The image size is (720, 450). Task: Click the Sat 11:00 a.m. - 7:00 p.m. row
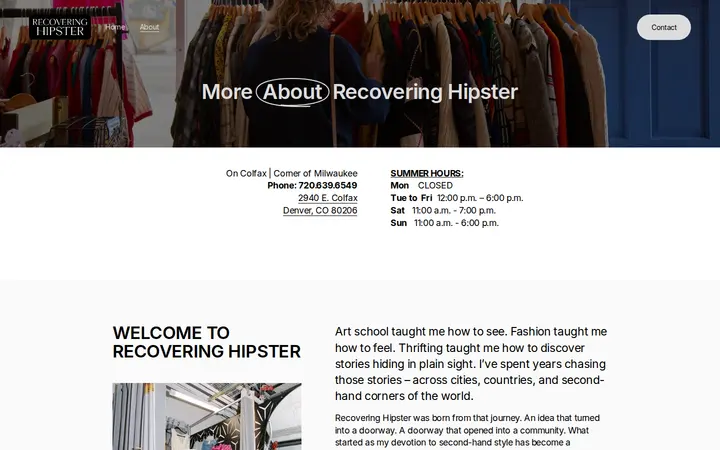[443, 210]
